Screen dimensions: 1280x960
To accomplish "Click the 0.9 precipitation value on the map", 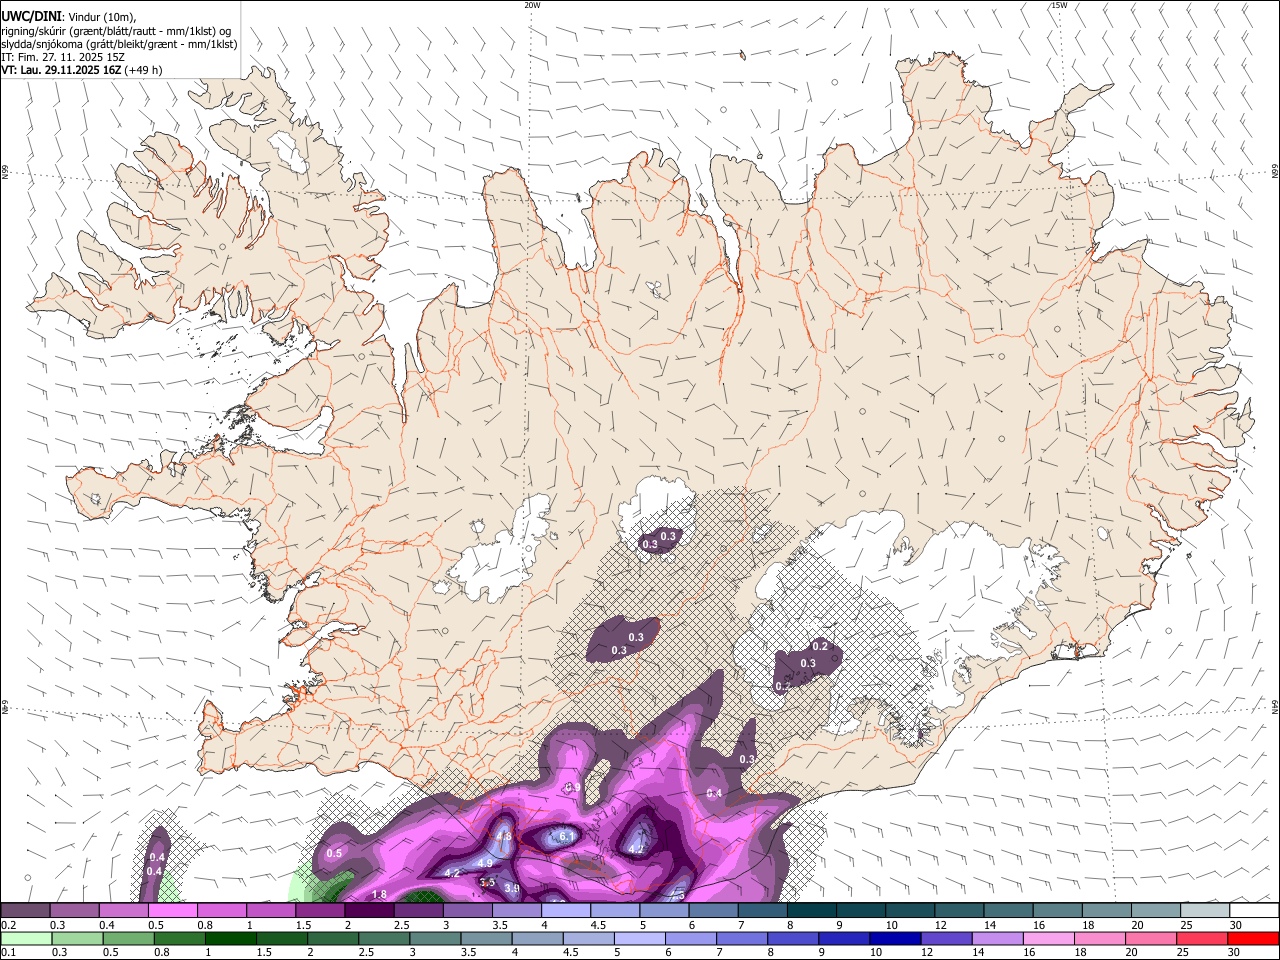I will 573,787.
